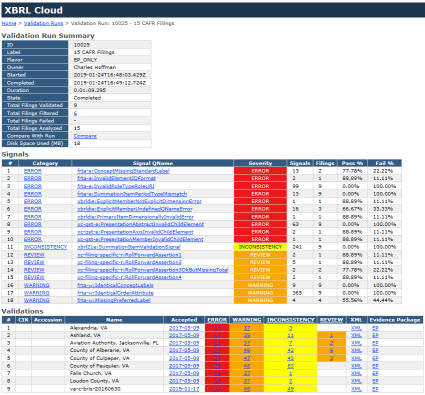Open XML link for Alexandria, VA

pyautogui.click(x=356, y=328)
